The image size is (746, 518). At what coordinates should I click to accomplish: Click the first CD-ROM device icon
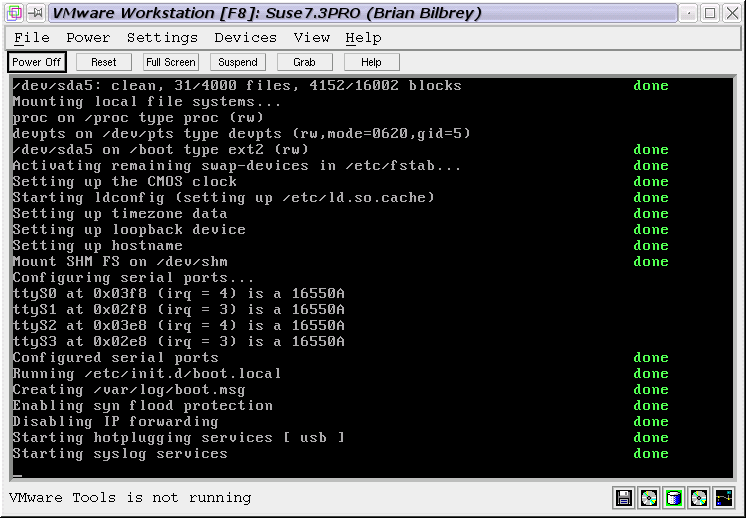[649, 498]
